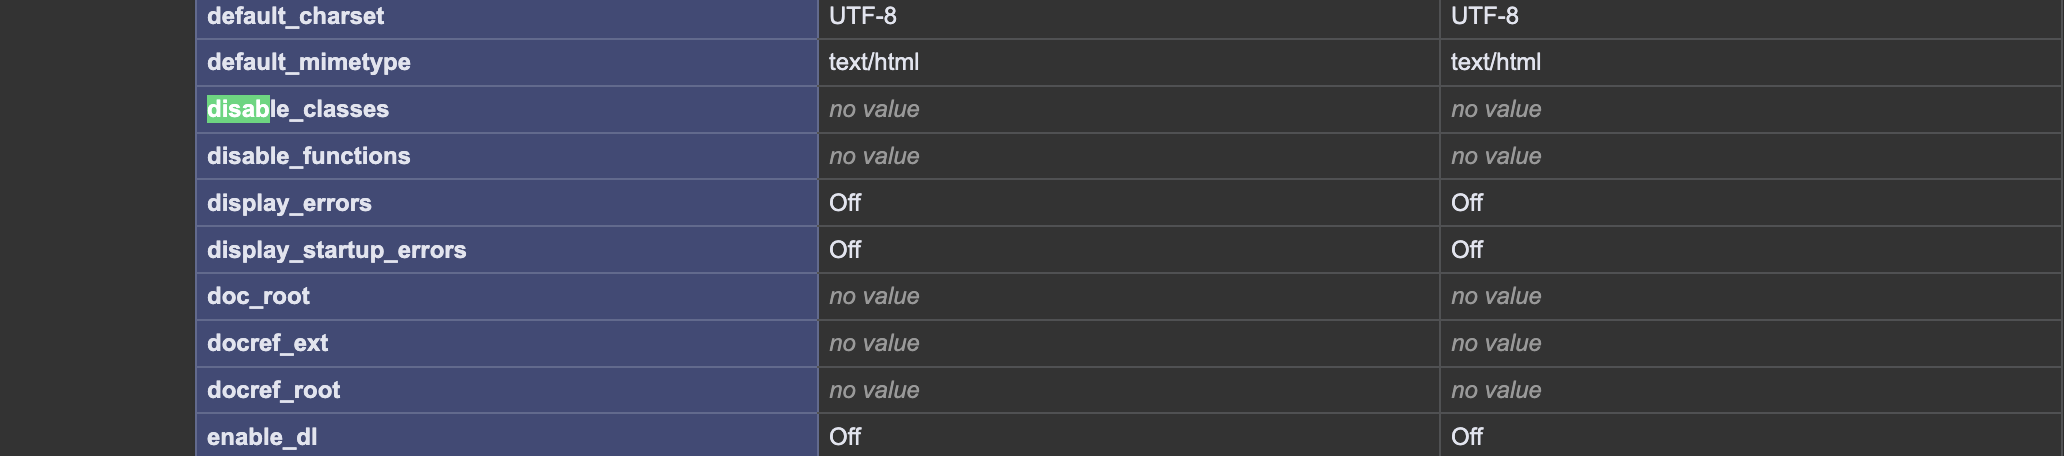Select the display_startup_errors directive name

point(336,250)
